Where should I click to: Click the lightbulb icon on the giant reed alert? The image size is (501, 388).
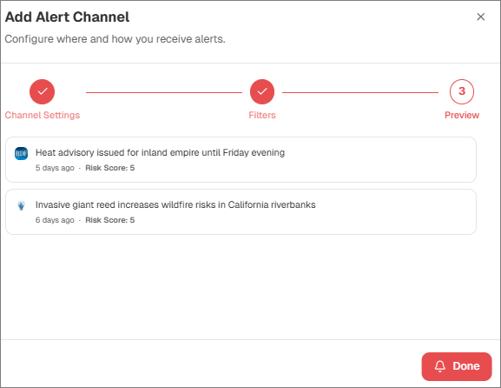(x=21, y=206)
